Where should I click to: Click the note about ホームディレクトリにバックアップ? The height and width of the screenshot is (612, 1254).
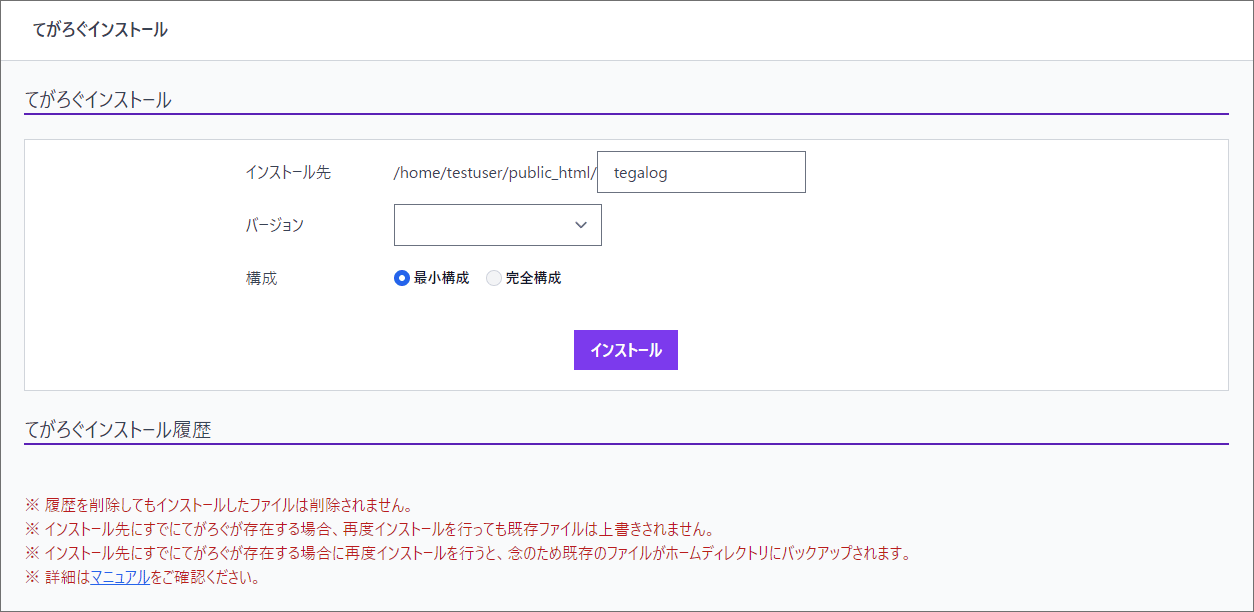point(468,553)
